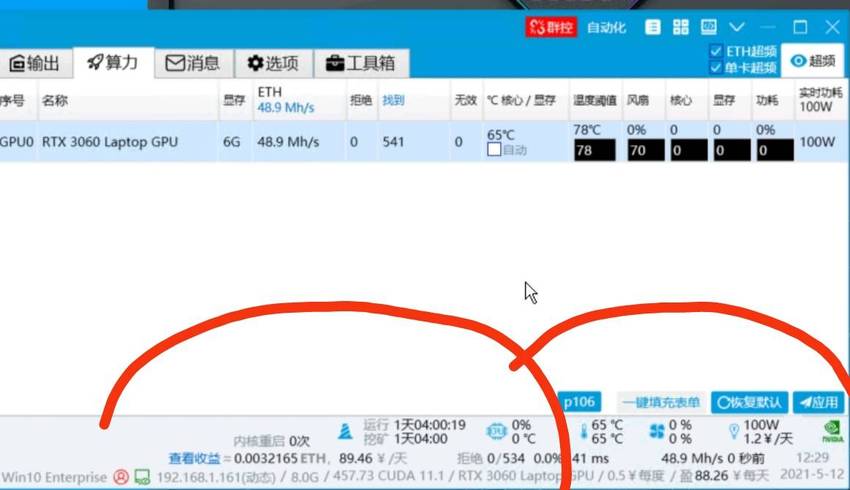Image resolution: width=850 pixels, height=490 pixels.
Task: Click the 温度阈值 column header
Action: coord(595,100)
